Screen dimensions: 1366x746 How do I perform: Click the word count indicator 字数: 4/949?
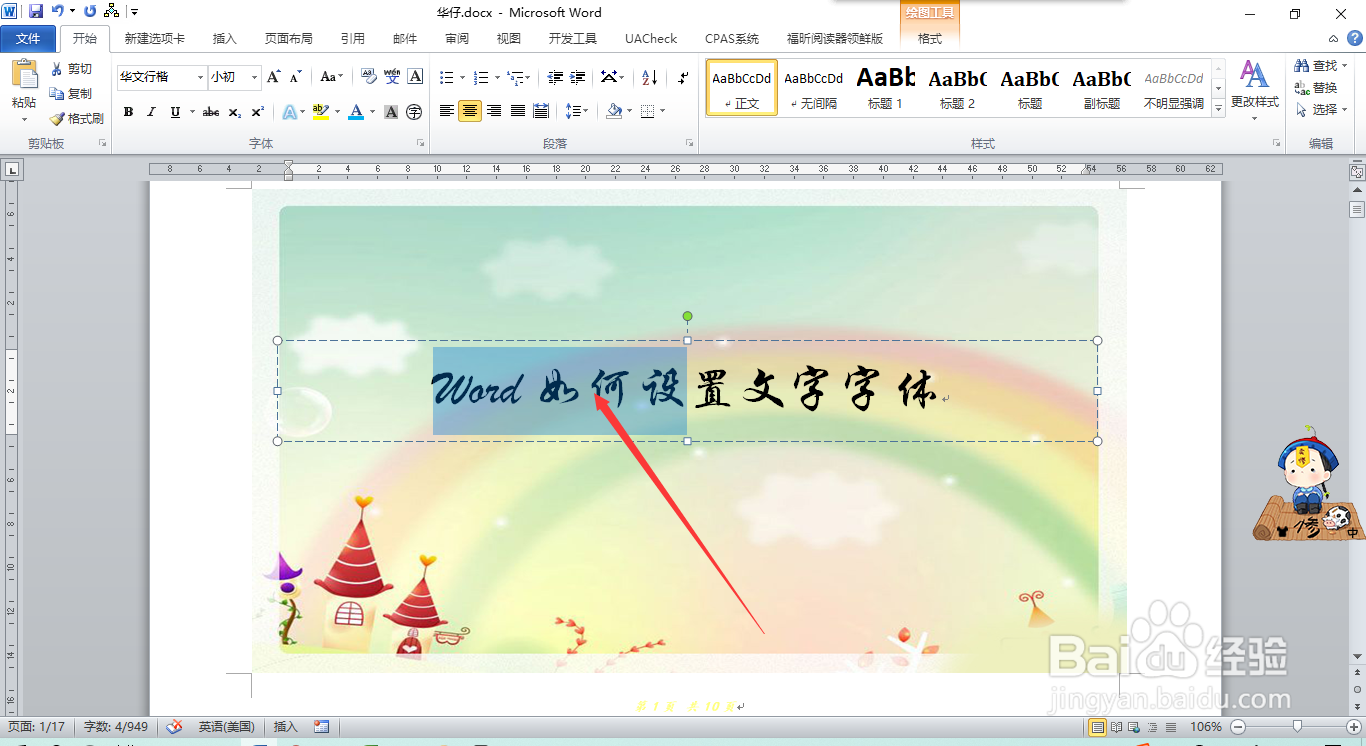pyautogui.click(x=116, y=727)
